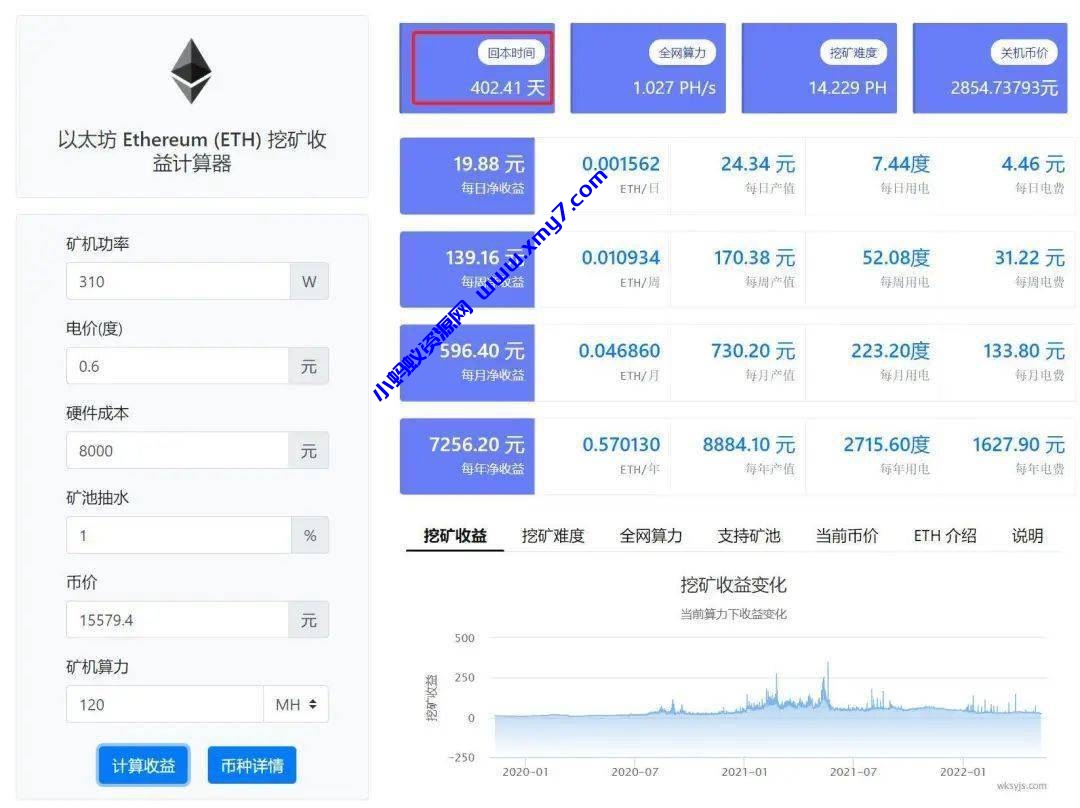Focus the 币价 input showing 15579.4
Viewport: 1080px width, 808px height.
click(178, 619)
